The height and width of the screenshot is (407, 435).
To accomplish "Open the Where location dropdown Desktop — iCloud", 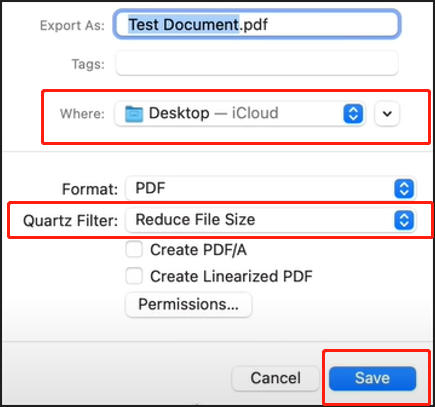I will (240, 114).
